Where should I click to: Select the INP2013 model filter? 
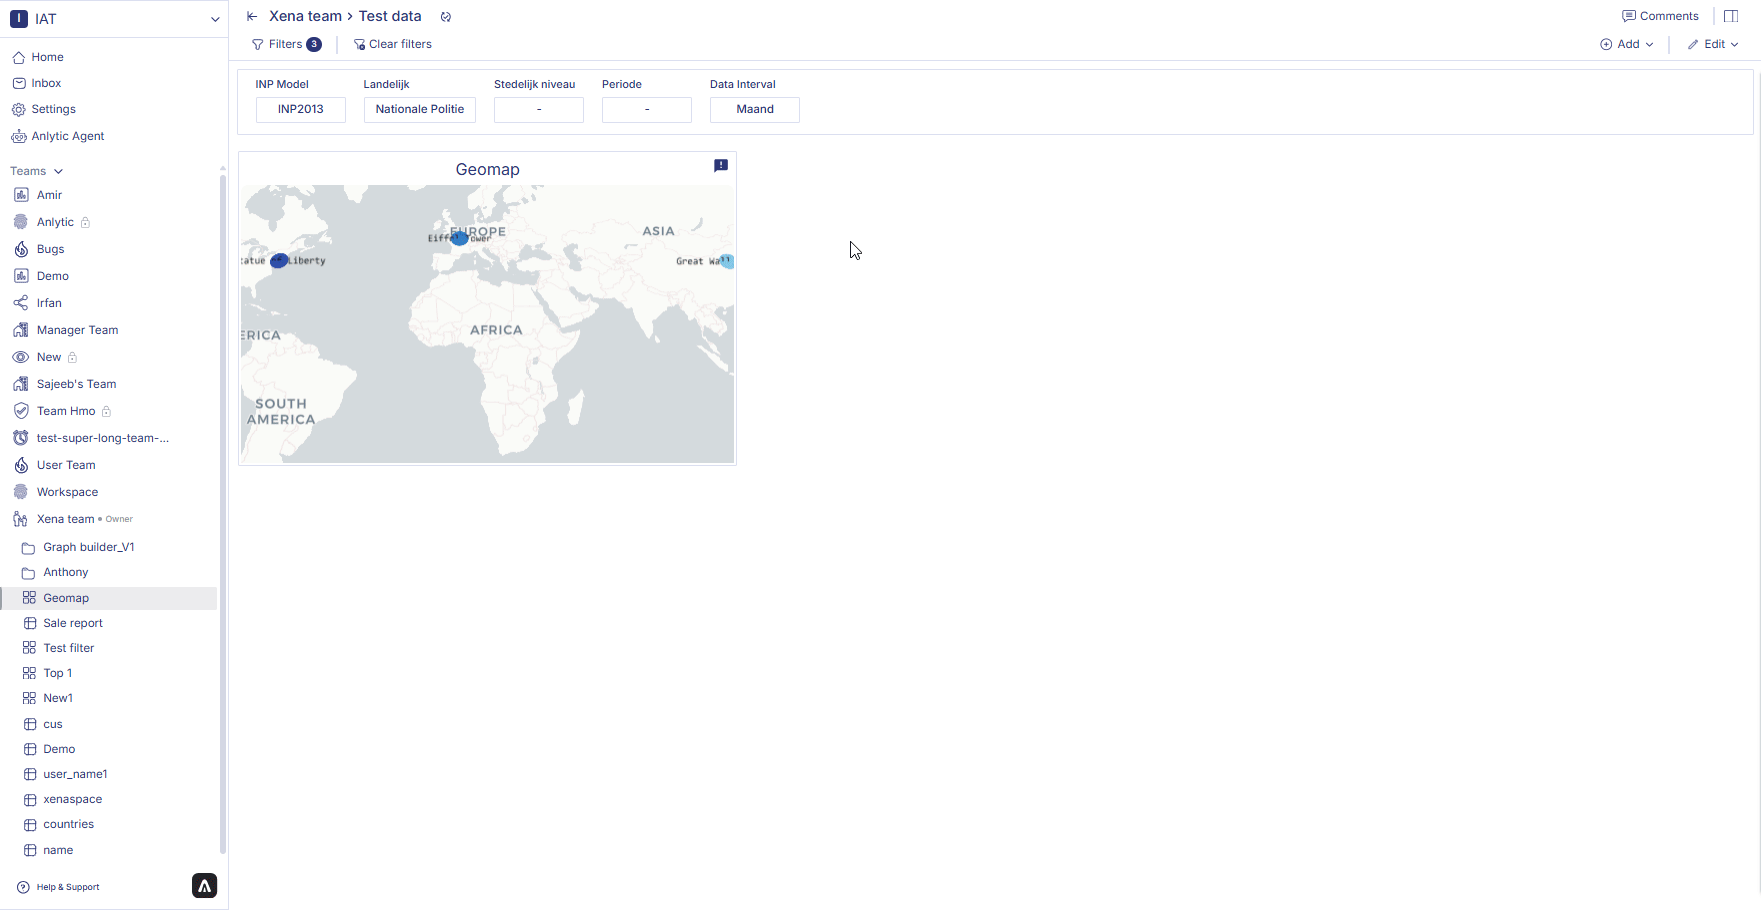tap(301, 109)
